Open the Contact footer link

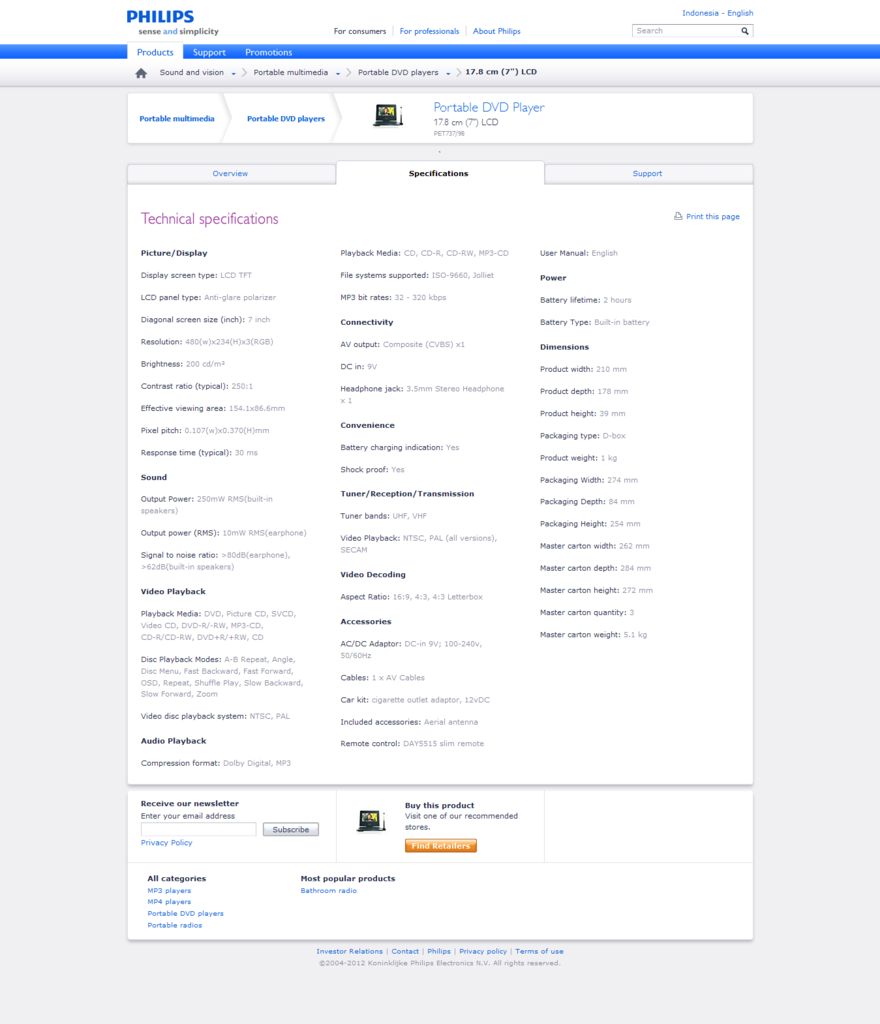coord(405,952)
